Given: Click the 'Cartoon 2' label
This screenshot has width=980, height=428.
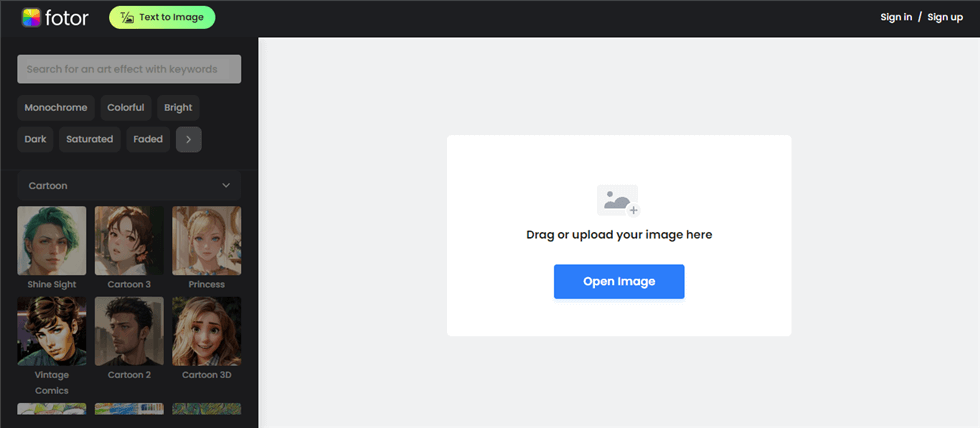Looking at the screenshot, I should click(129, 375).
